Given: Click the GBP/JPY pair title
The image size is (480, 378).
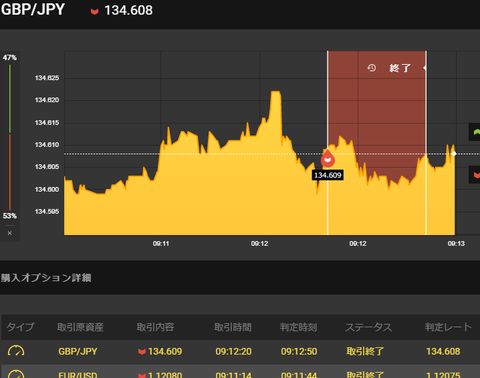Looking at the screenshot, I should [x=33, y=9].
